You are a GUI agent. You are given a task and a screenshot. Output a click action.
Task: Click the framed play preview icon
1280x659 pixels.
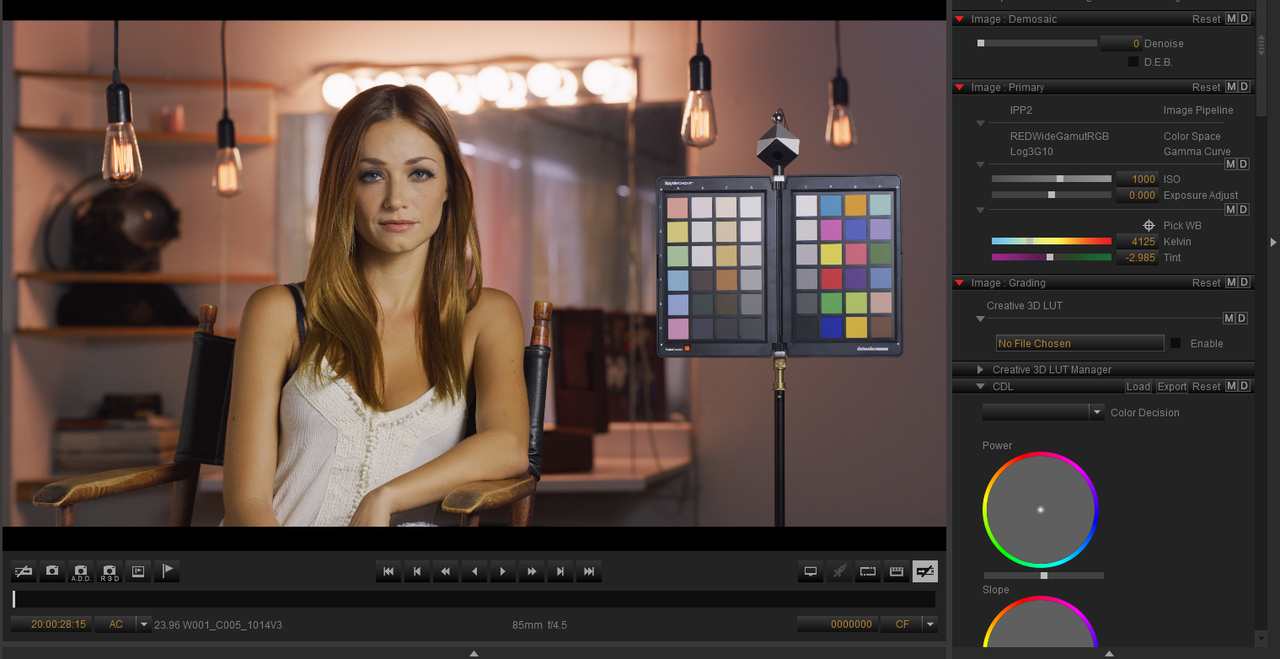click(x=138, y=571)
